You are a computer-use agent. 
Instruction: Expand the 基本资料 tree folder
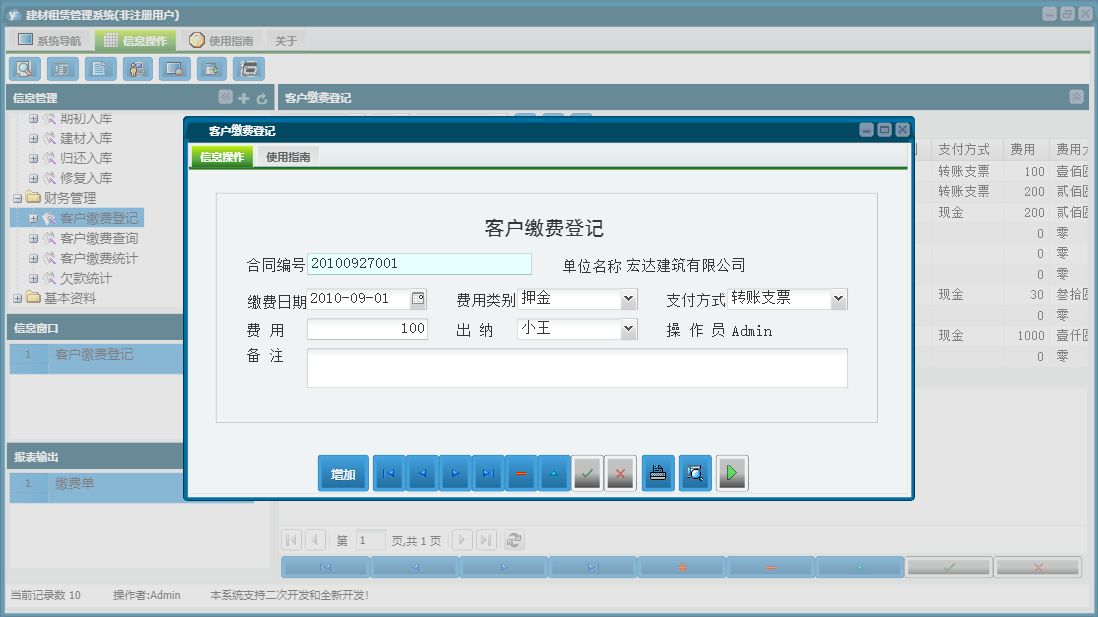click(x=18, y=298)
